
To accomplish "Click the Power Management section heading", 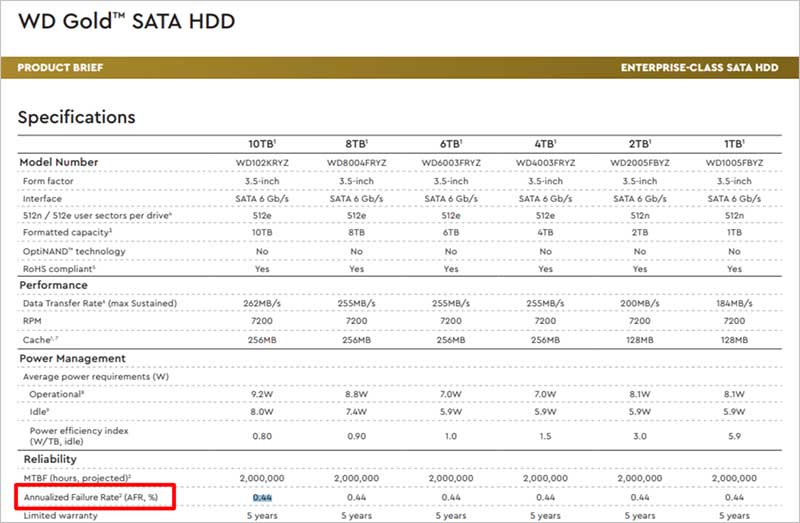I will point(72,359).
